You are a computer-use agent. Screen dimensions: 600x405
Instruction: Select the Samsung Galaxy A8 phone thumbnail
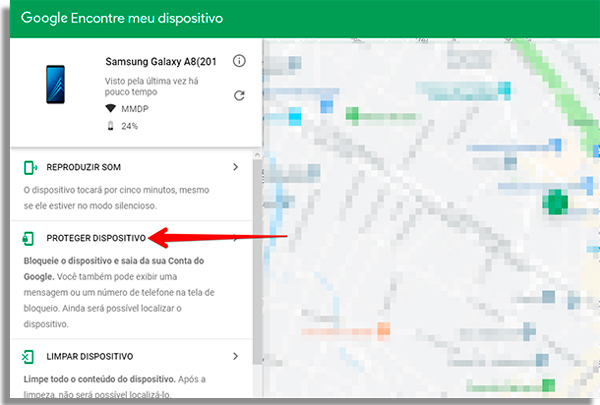pos(55,84)
